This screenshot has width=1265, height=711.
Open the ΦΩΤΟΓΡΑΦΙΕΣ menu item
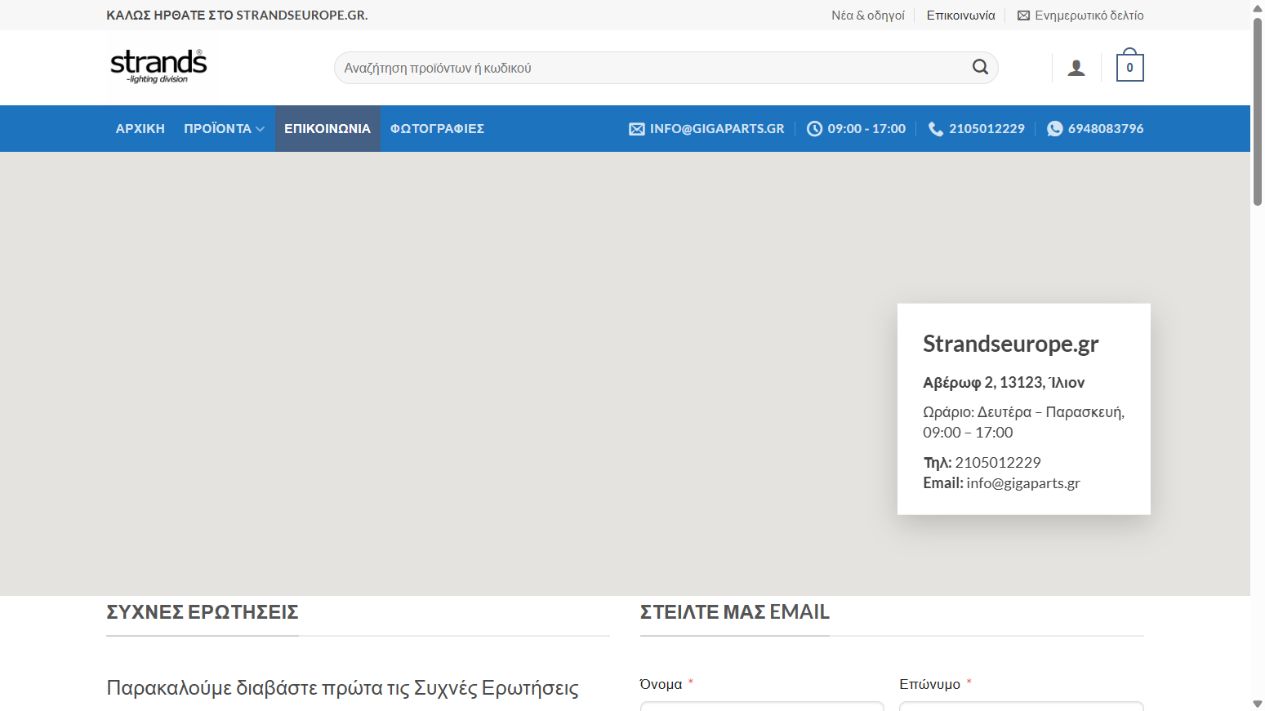click(x=437, y=129)
